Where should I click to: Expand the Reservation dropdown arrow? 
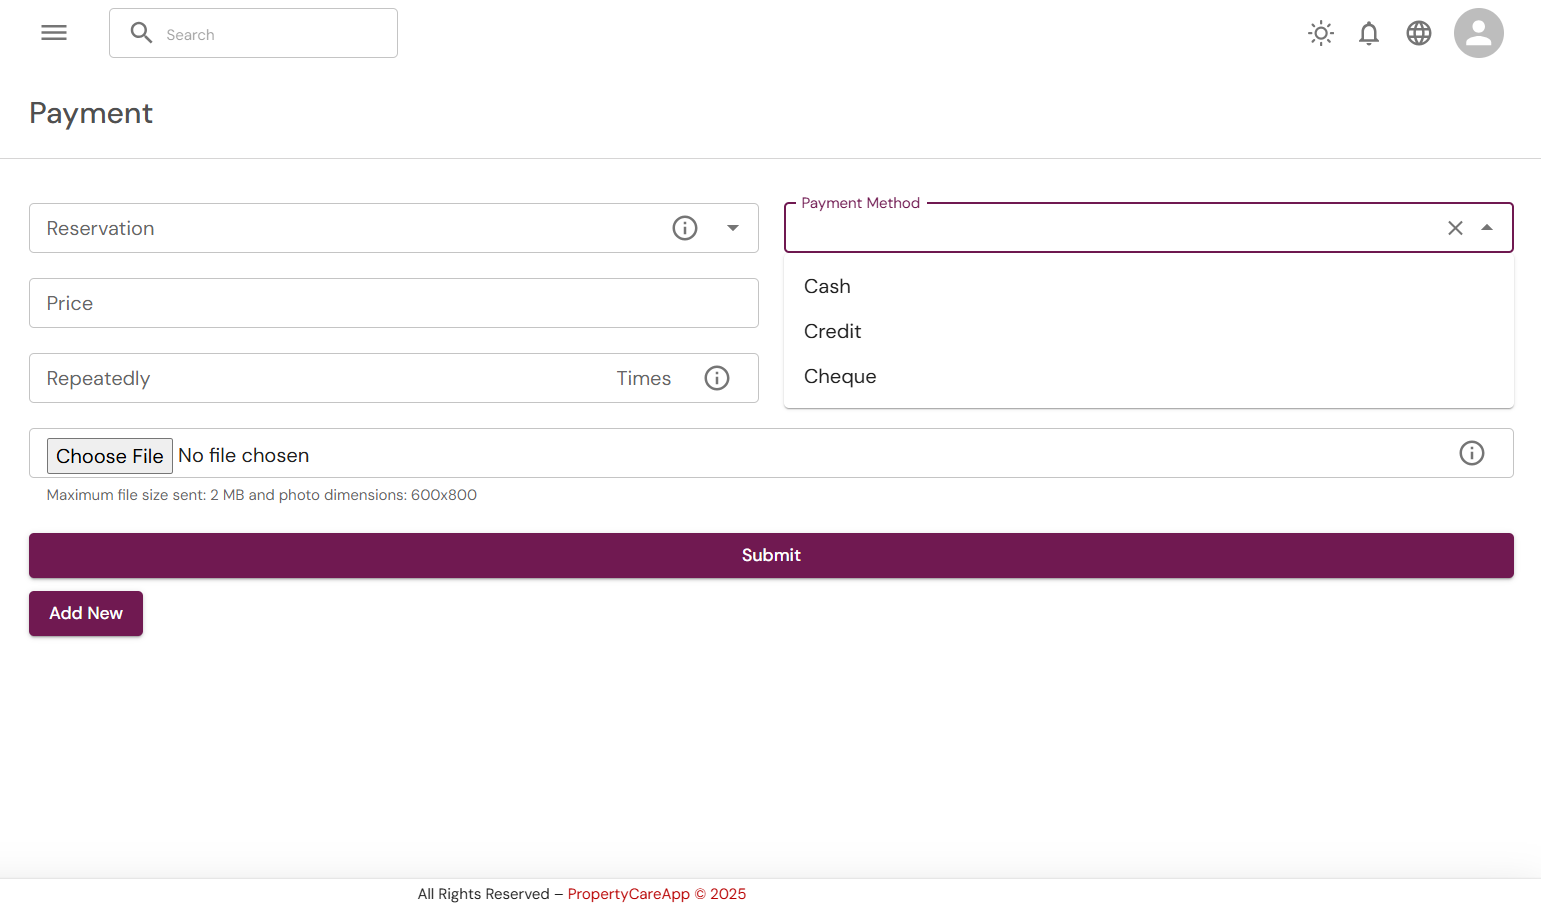point(733,228)
